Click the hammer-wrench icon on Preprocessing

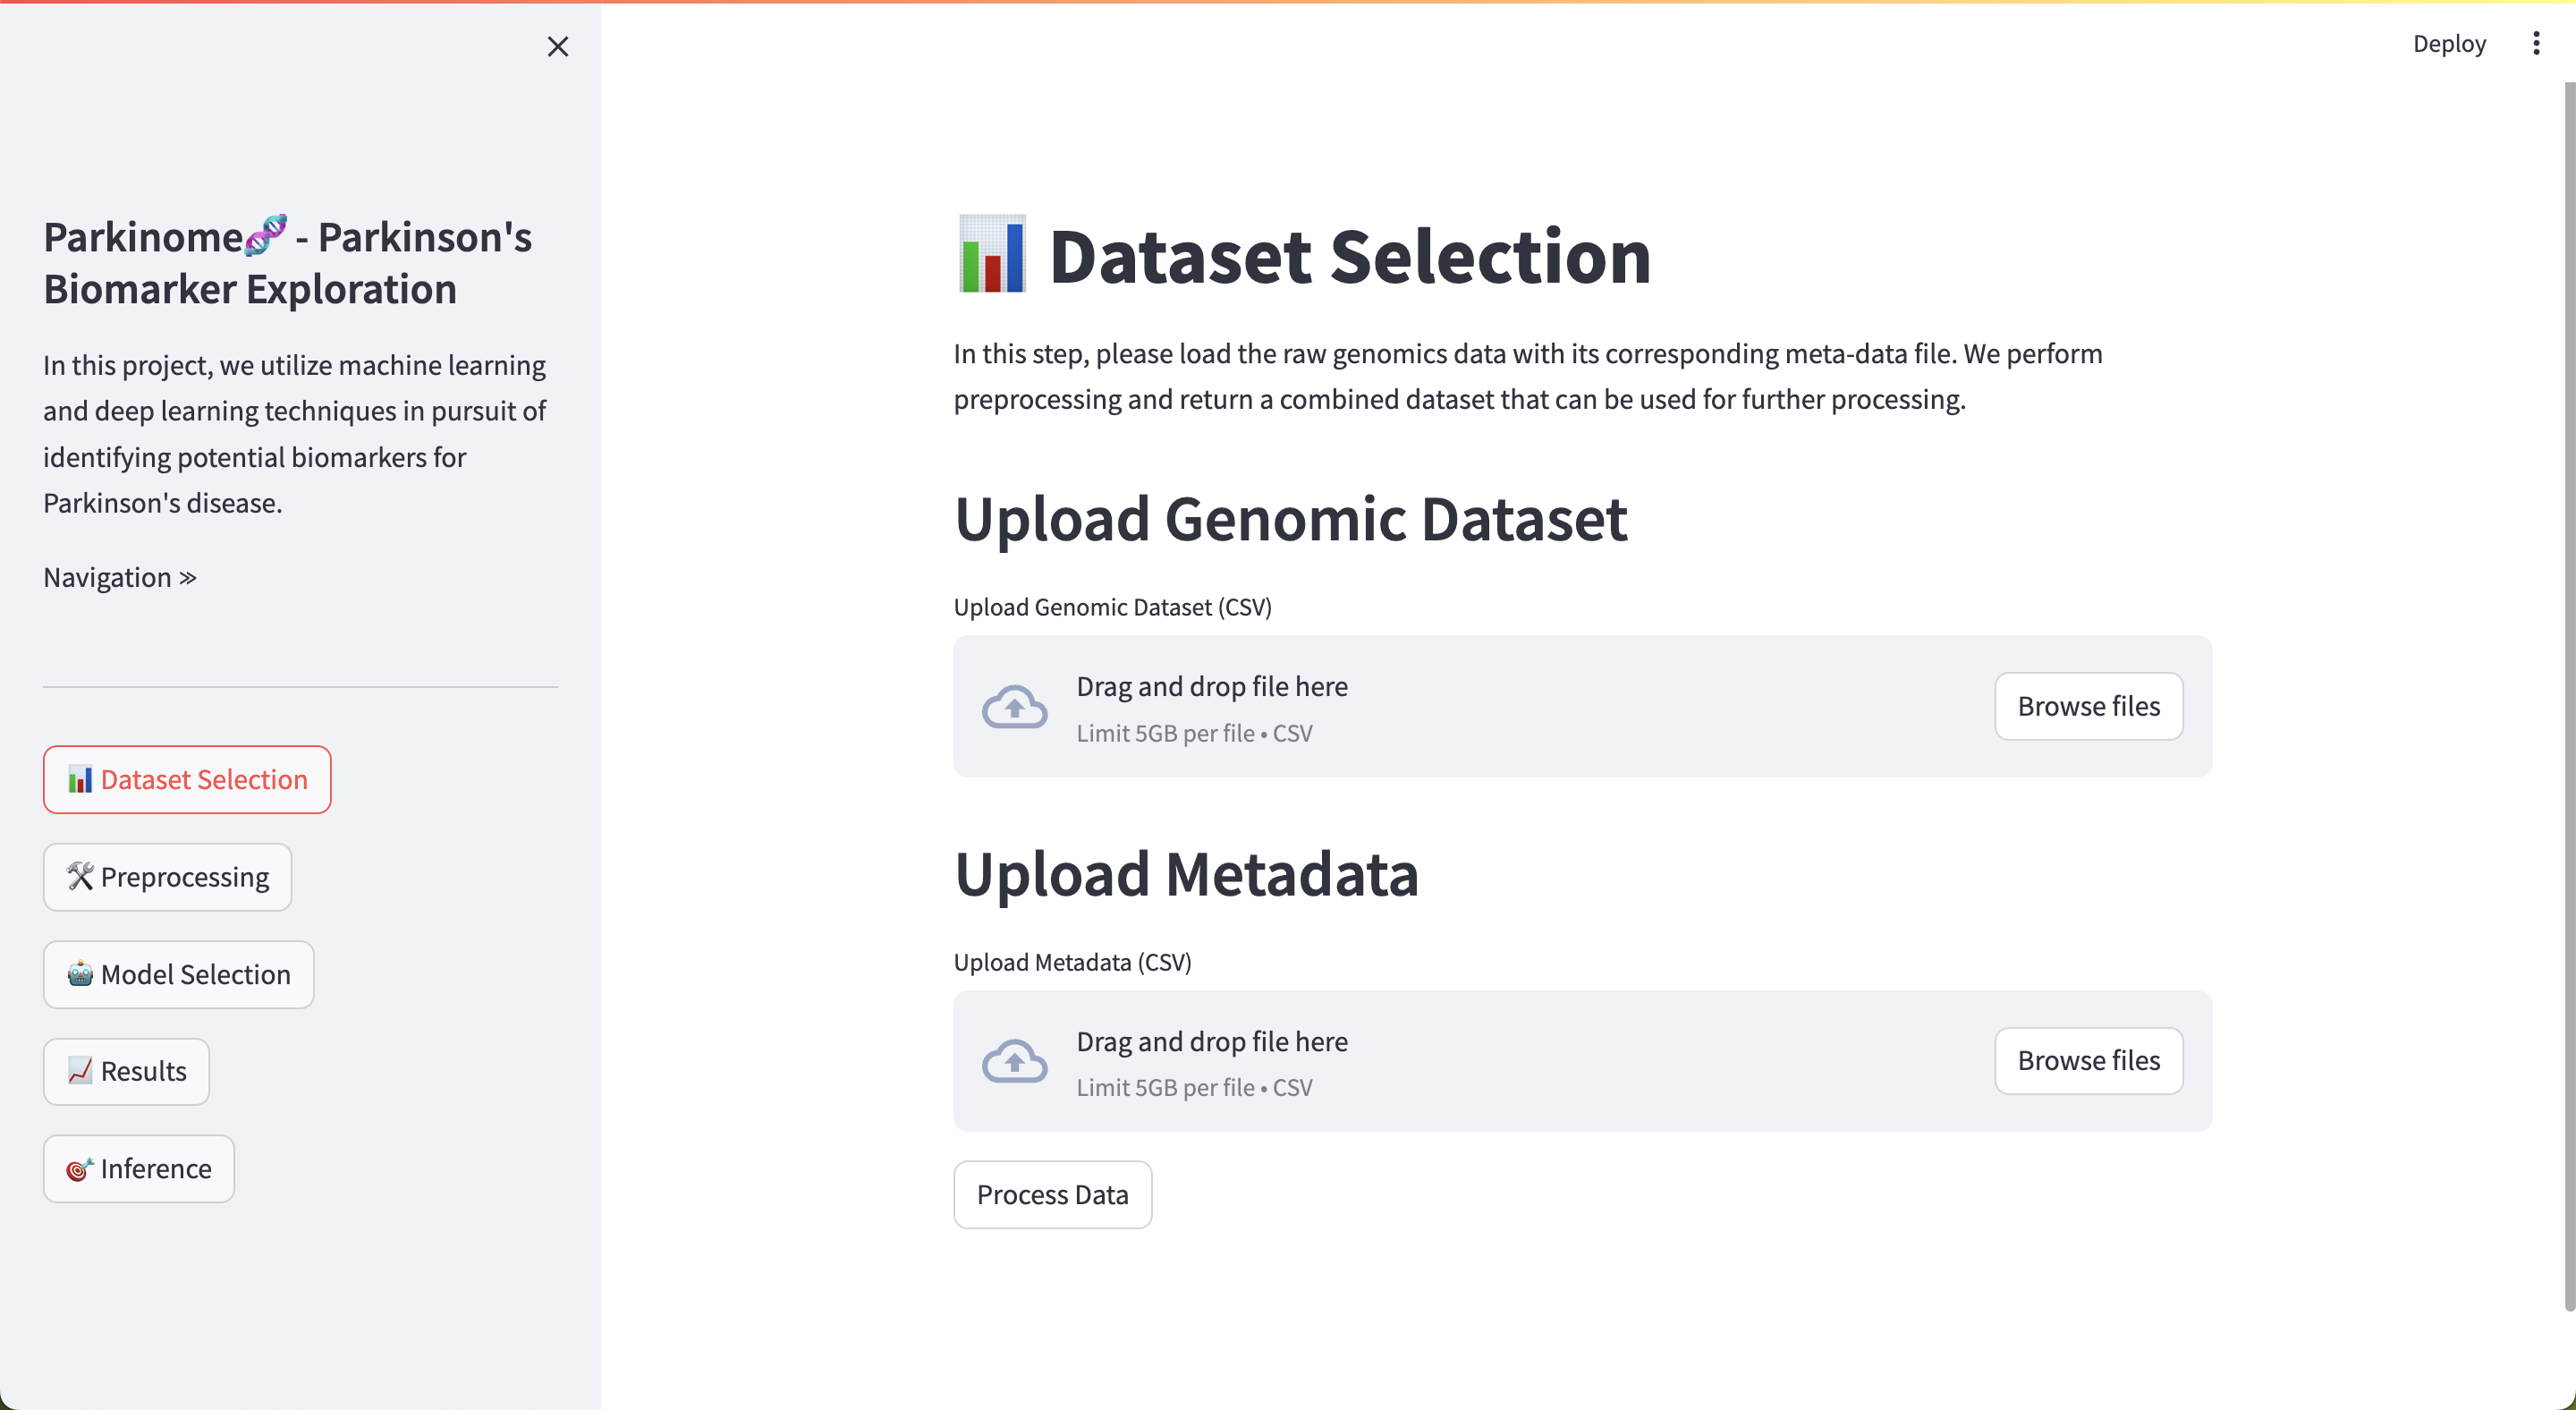80,876
